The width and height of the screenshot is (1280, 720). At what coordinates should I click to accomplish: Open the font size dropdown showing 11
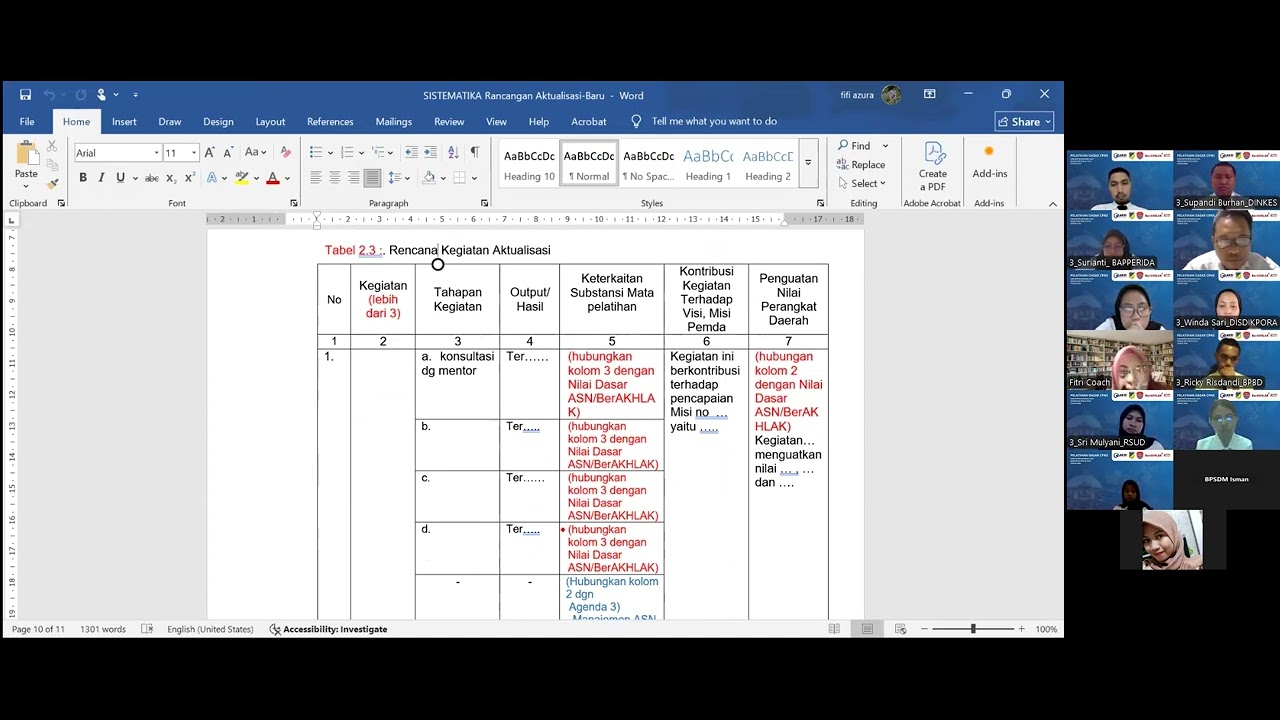click(194, 153)
